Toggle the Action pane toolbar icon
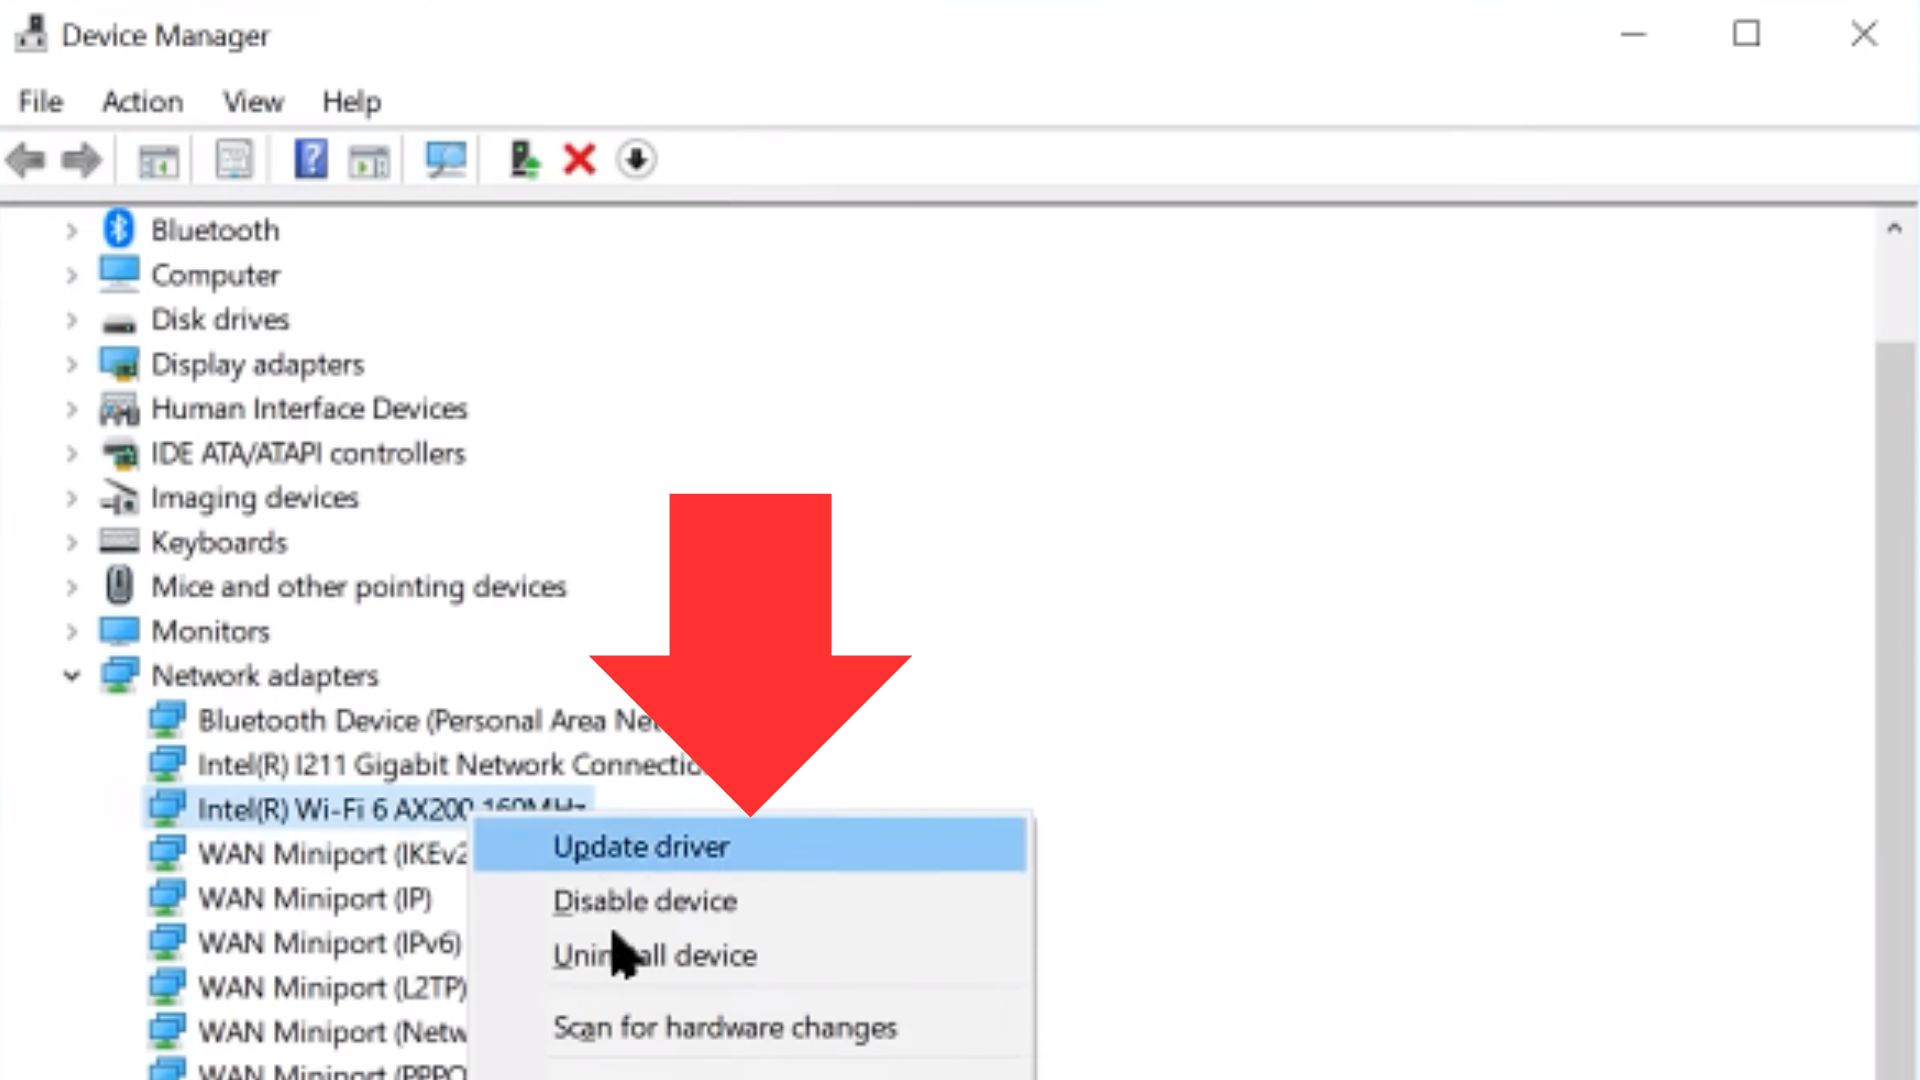Image resolution: width=1920 pixels, height=1080 pixels. (x=369, y=160)
